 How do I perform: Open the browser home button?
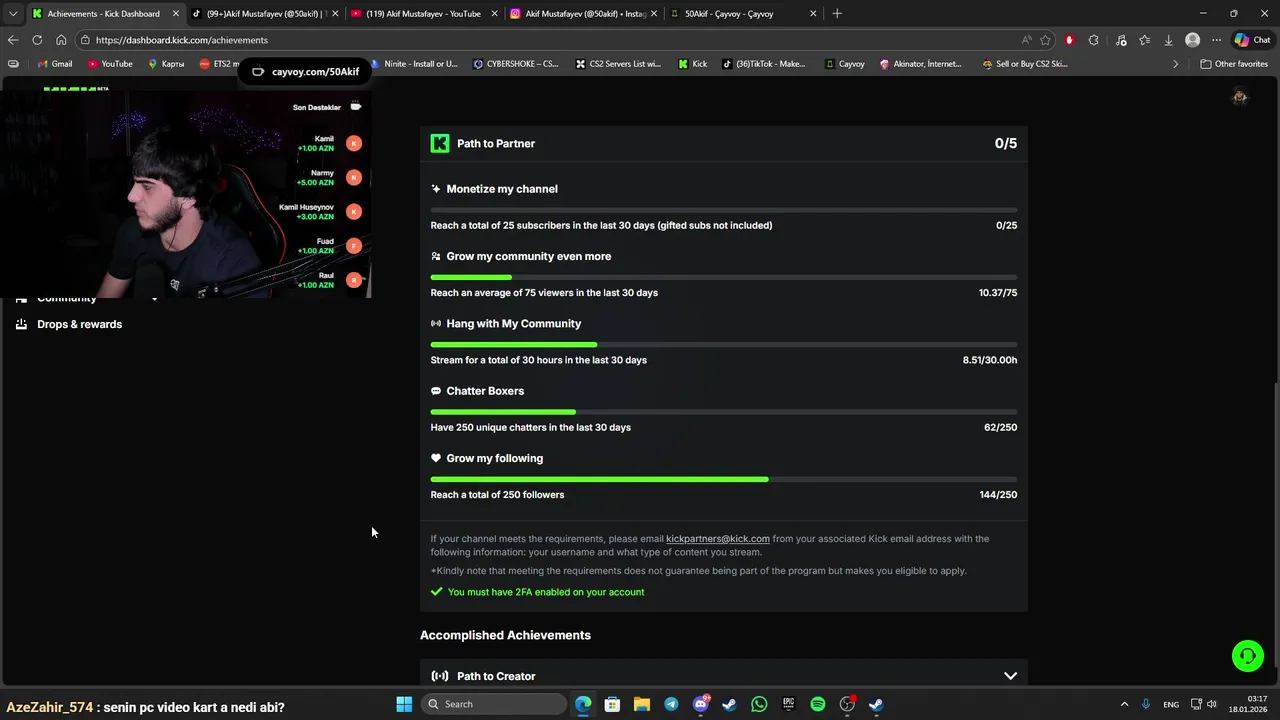coord(61,40)
